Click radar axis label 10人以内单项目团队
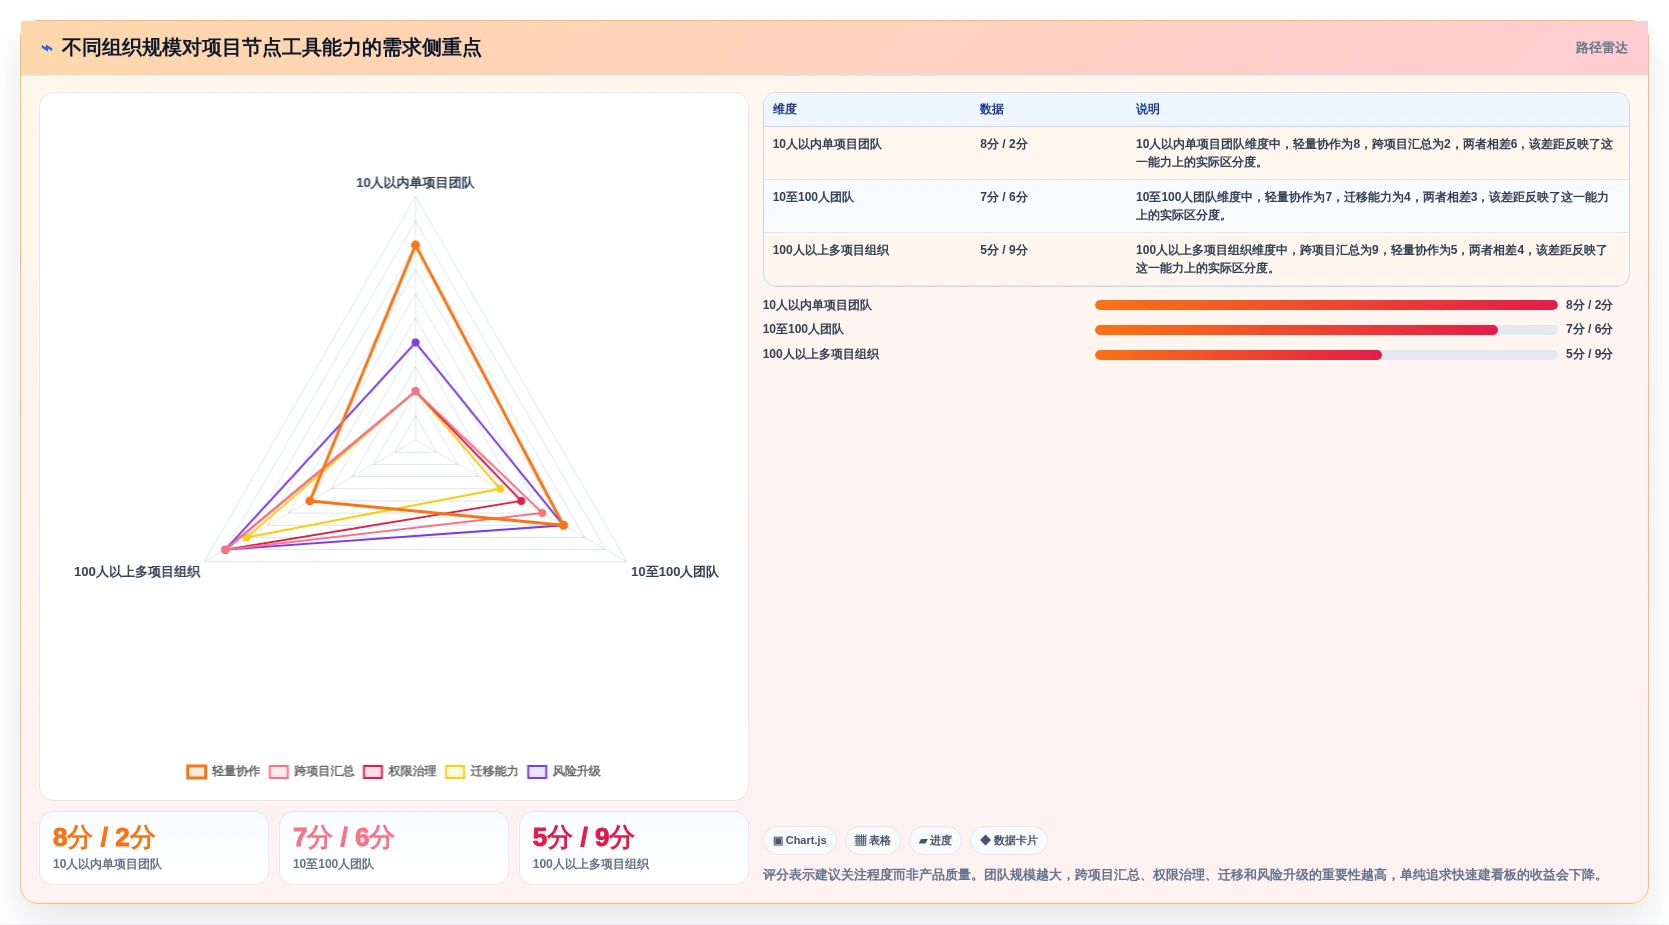Viewport: 1669px width, 925px height. 415,183
